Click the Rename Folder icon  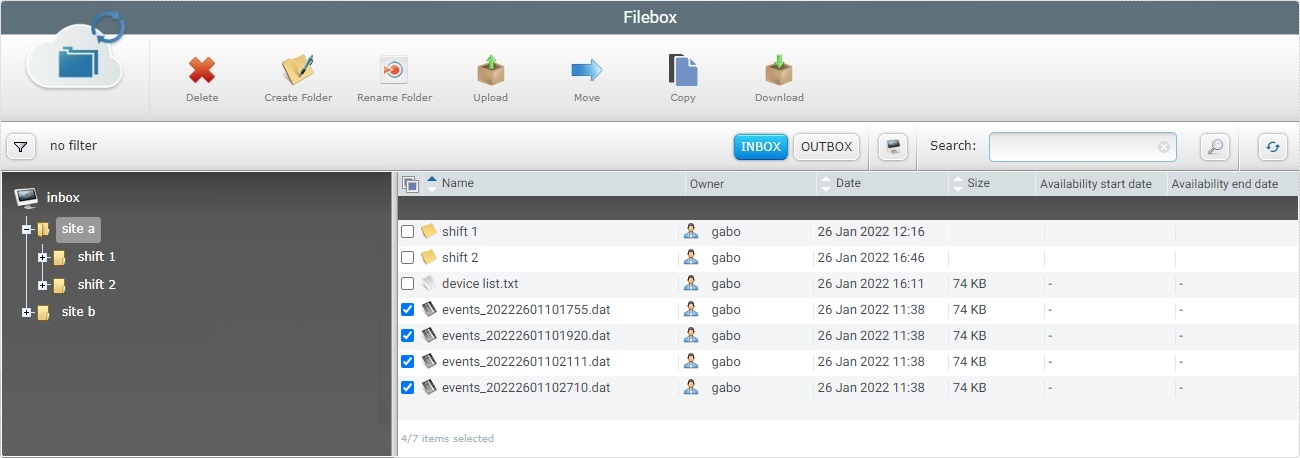tap(394, 70)
